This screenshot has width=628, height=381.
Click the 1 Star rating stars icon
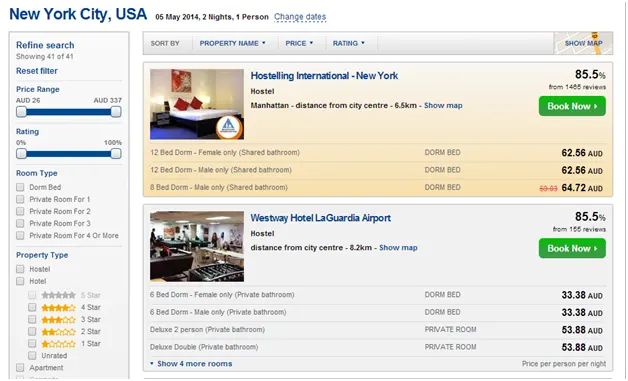pos(58,344)
